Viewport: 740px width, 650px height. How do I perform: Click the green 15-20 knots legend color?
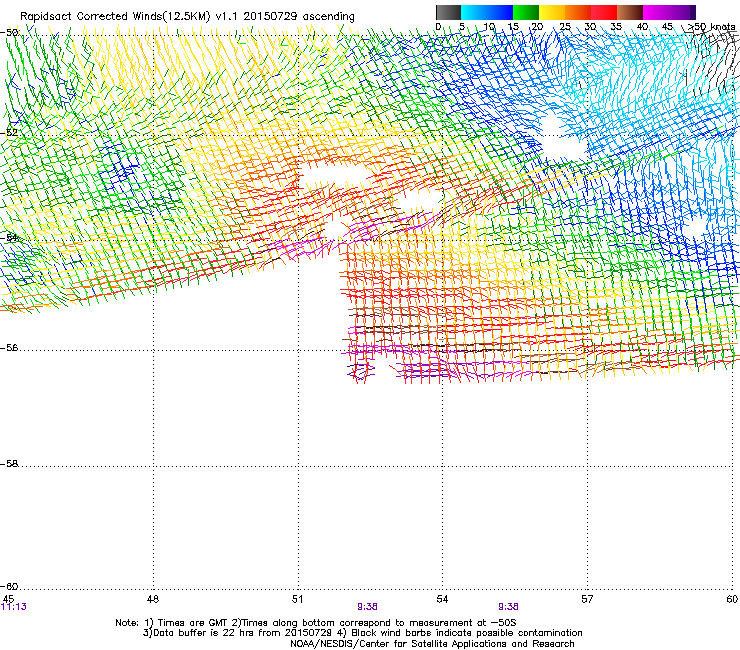526,12
